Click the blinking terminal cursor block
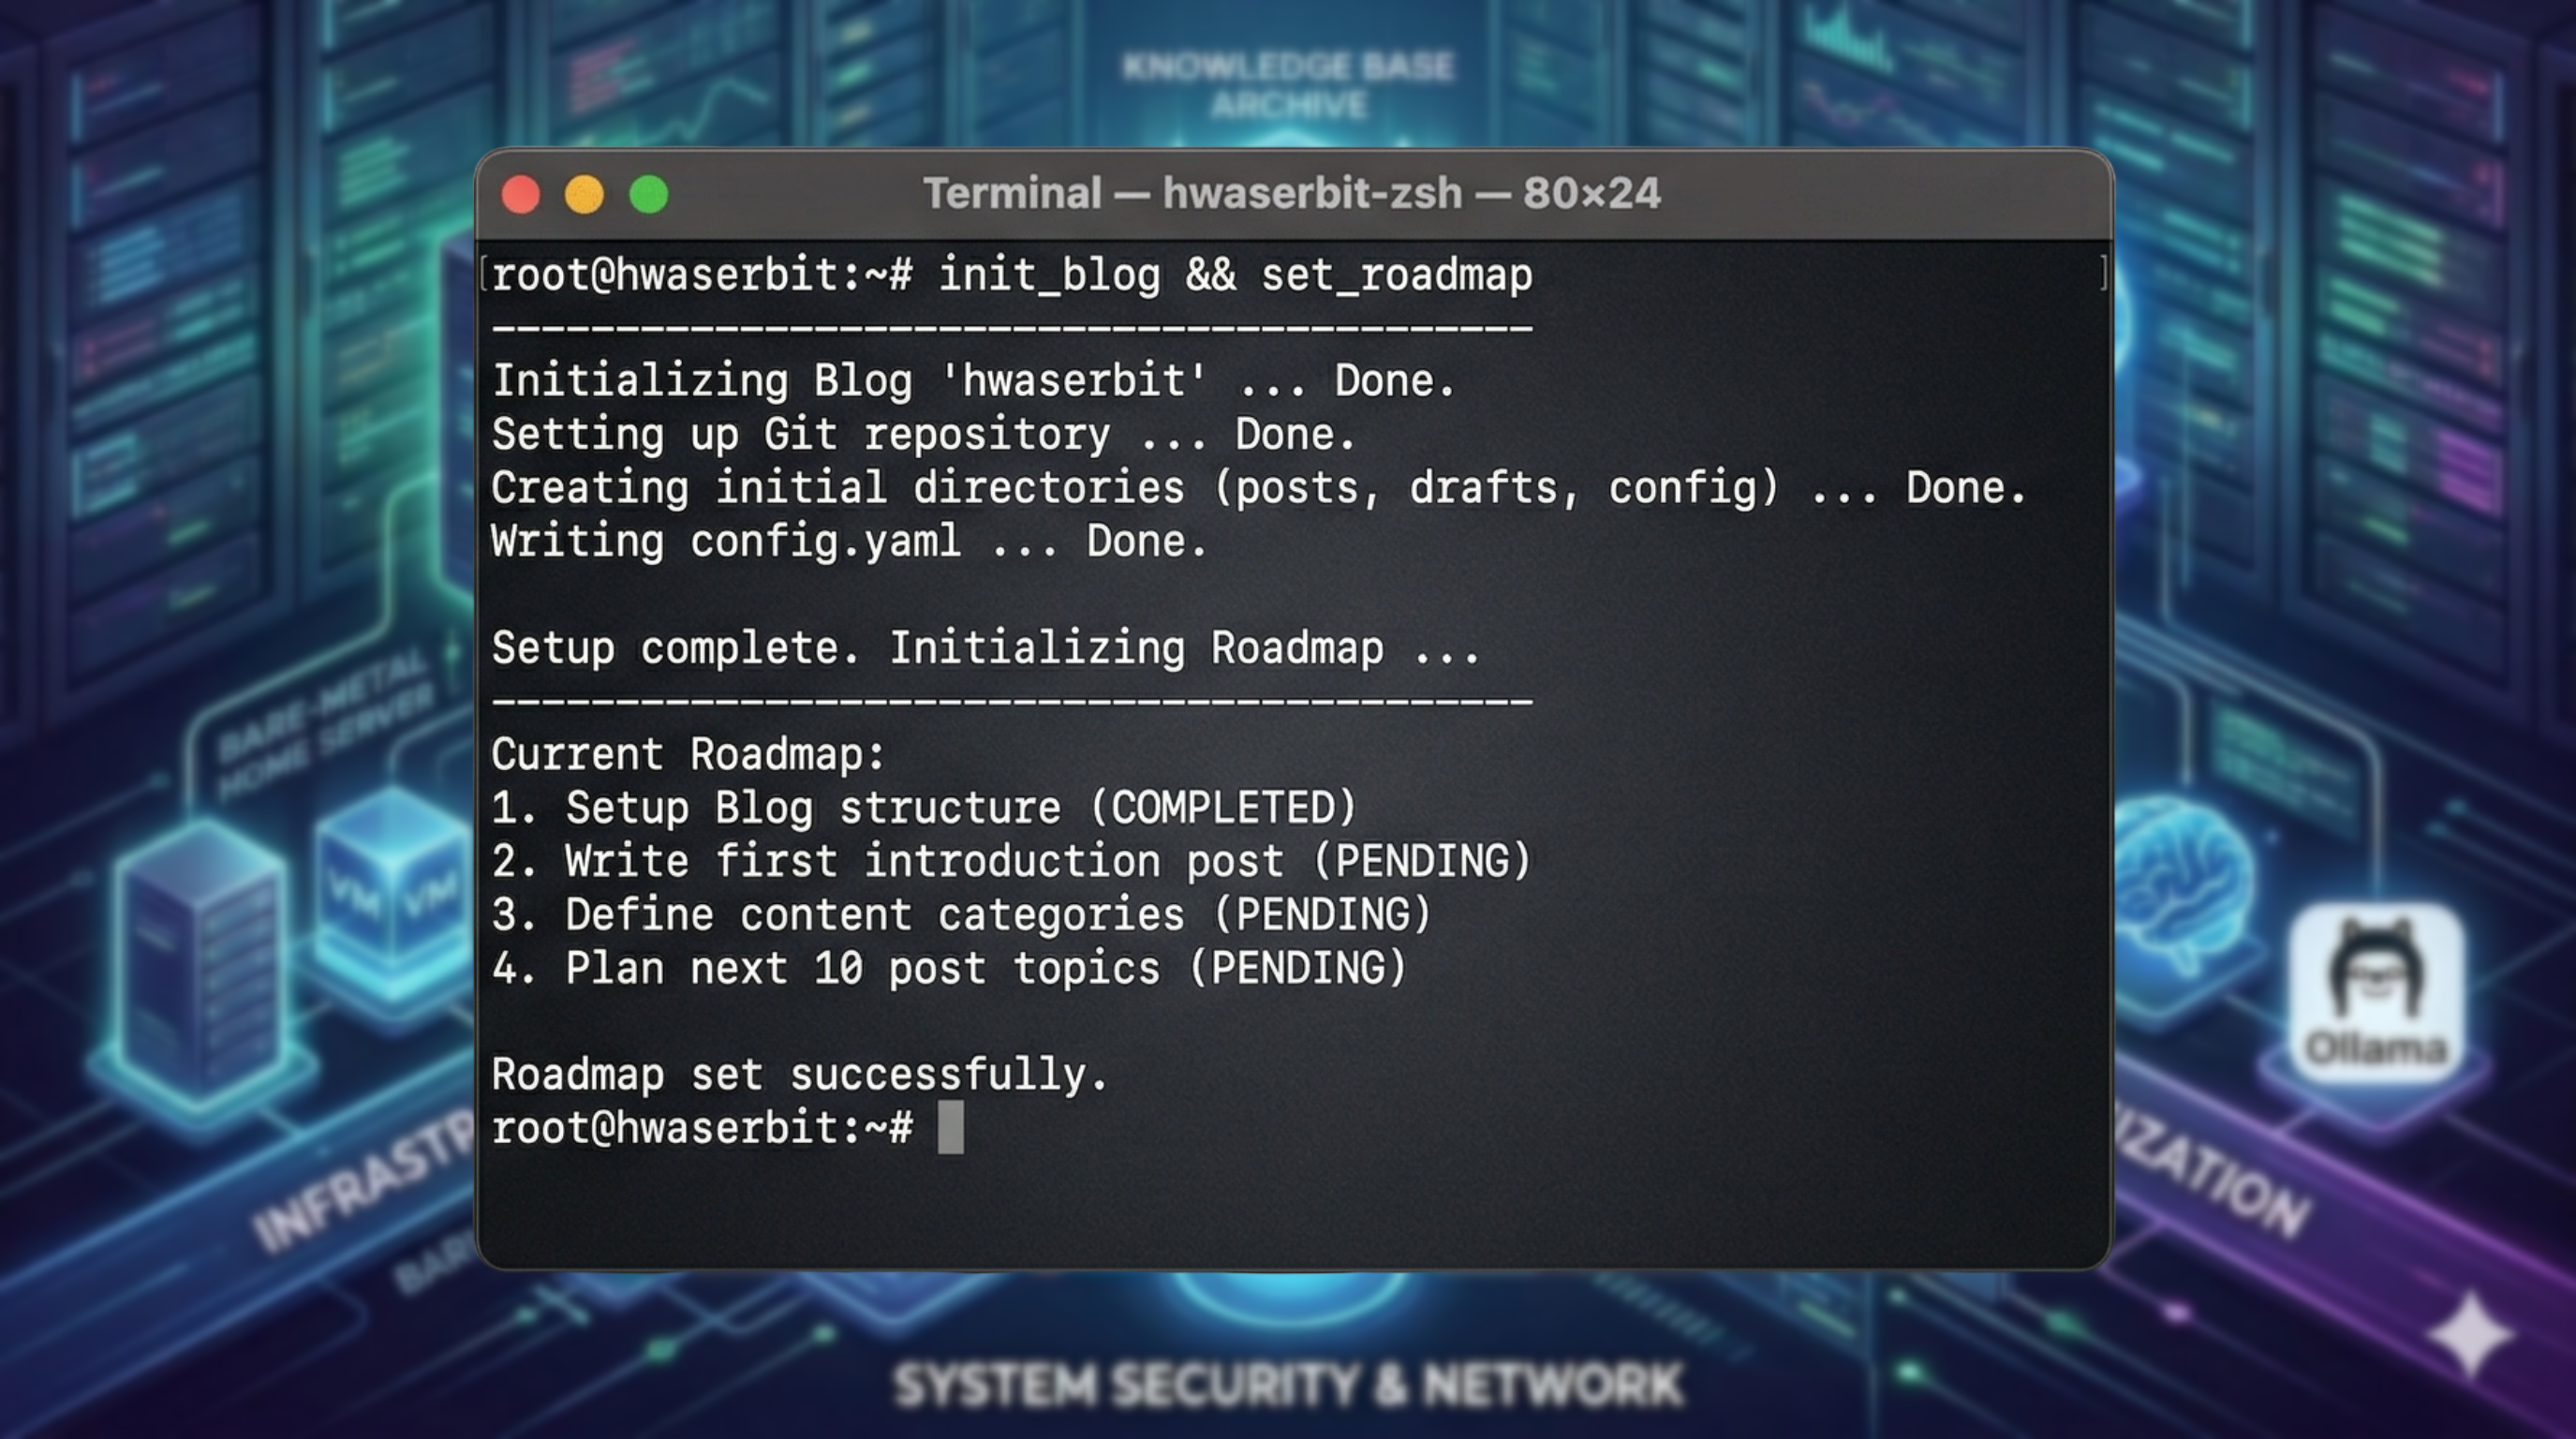The height and width of the screenshot is (1439, 2576). 950,1128
